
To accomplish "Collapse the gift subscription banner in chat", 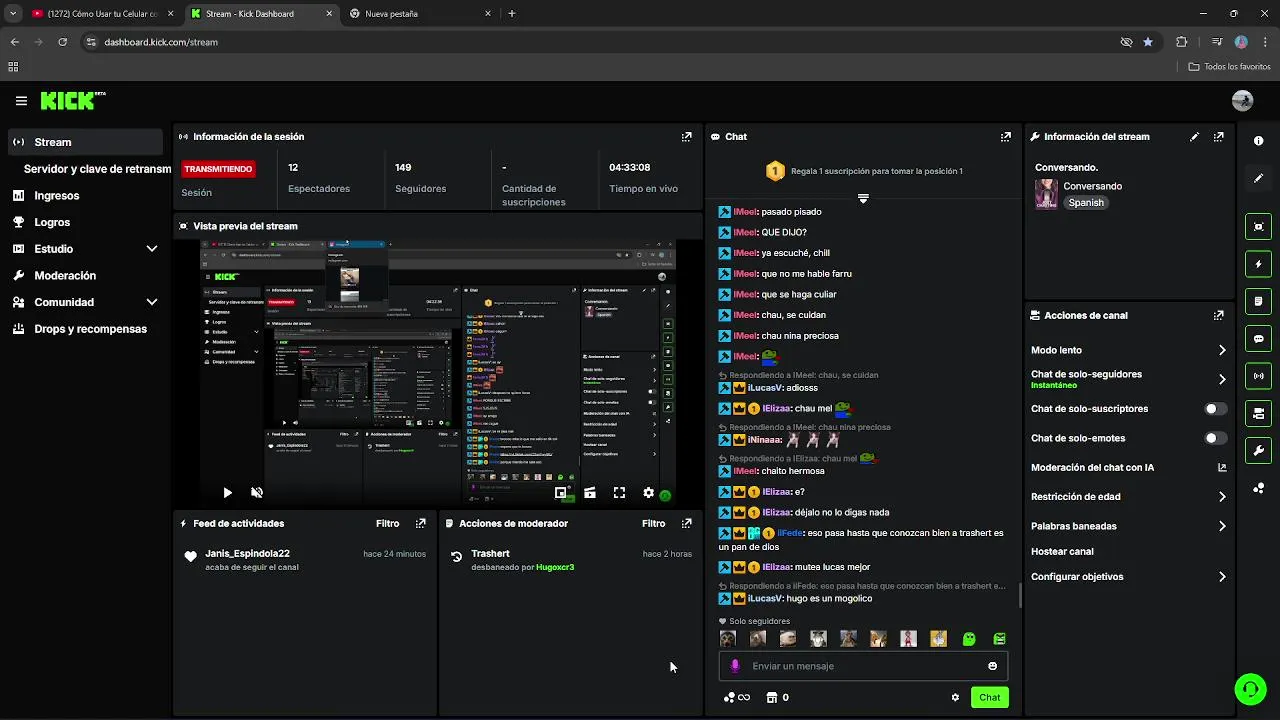I will point(863,198).
